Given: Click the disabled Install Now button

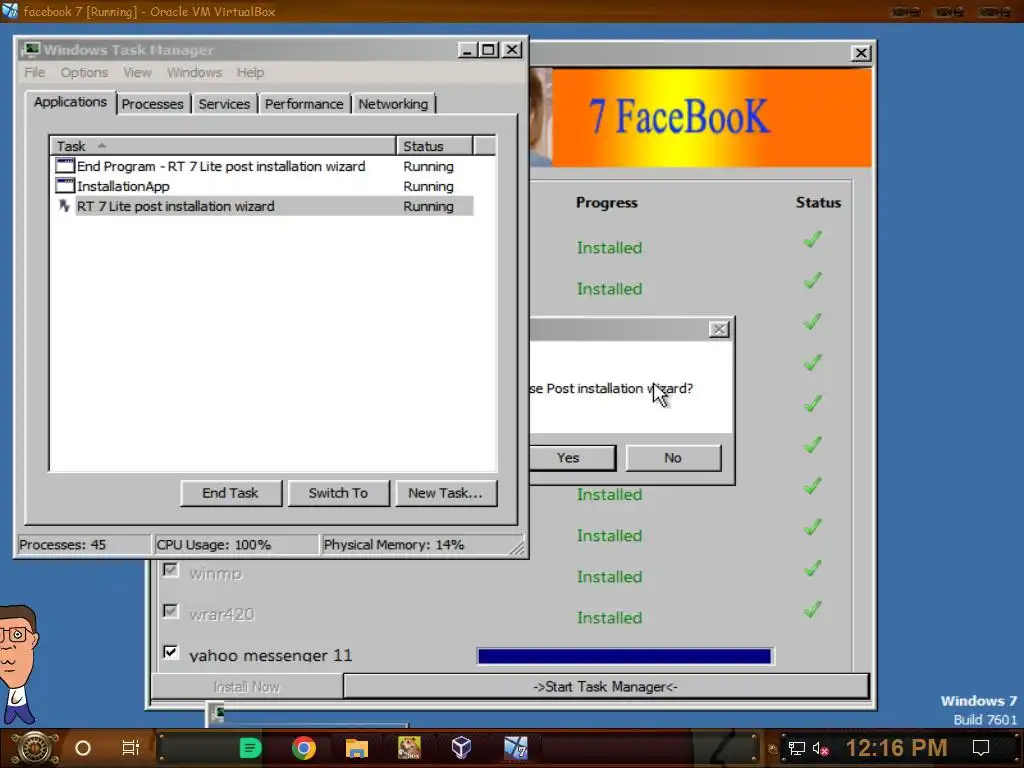Looking at the screenshot, I should 247,686.
